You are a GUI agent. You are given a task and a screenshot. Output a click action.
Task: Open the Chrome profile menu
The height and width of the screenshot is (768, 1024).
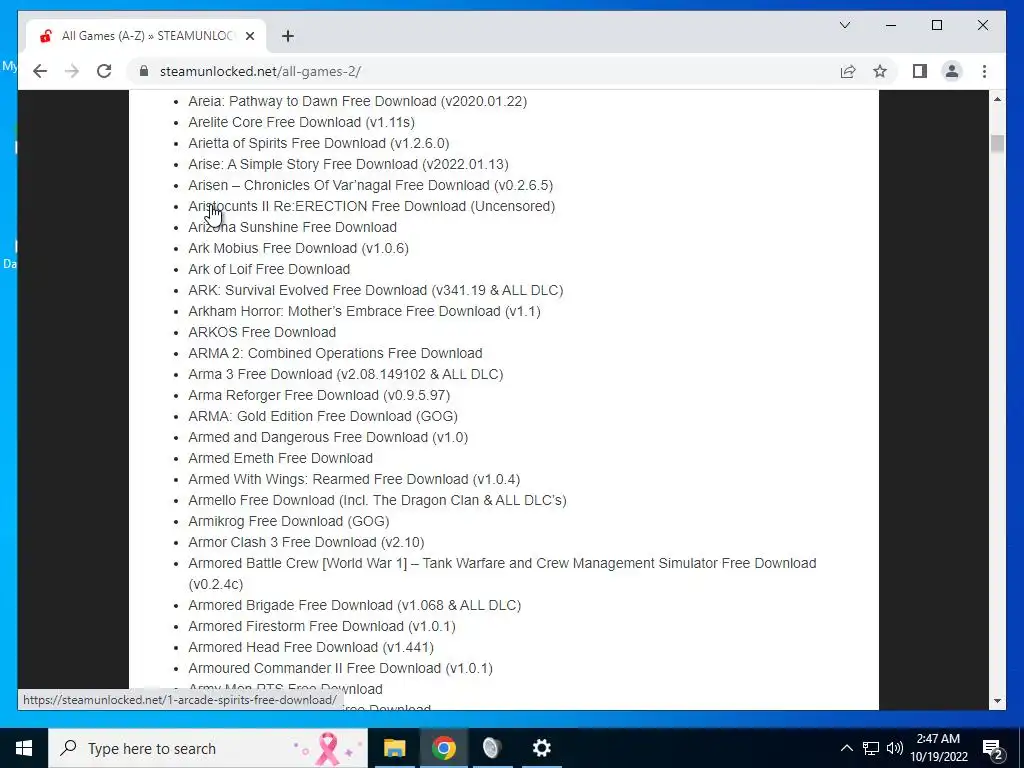coord(952,71)
